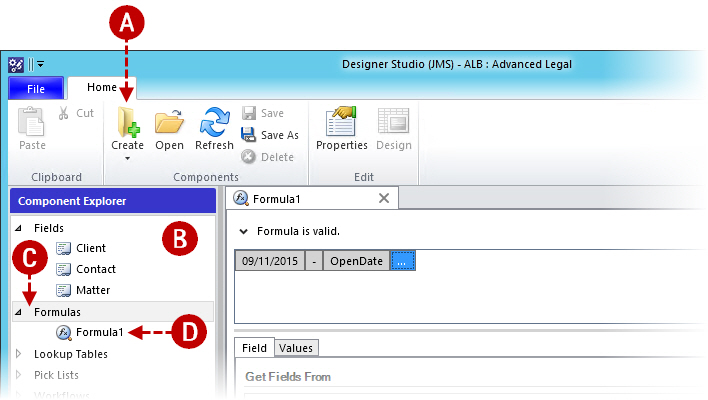Switch to the Values tab
This screenshot has height=400, width=708.
(x=295, y=348)
